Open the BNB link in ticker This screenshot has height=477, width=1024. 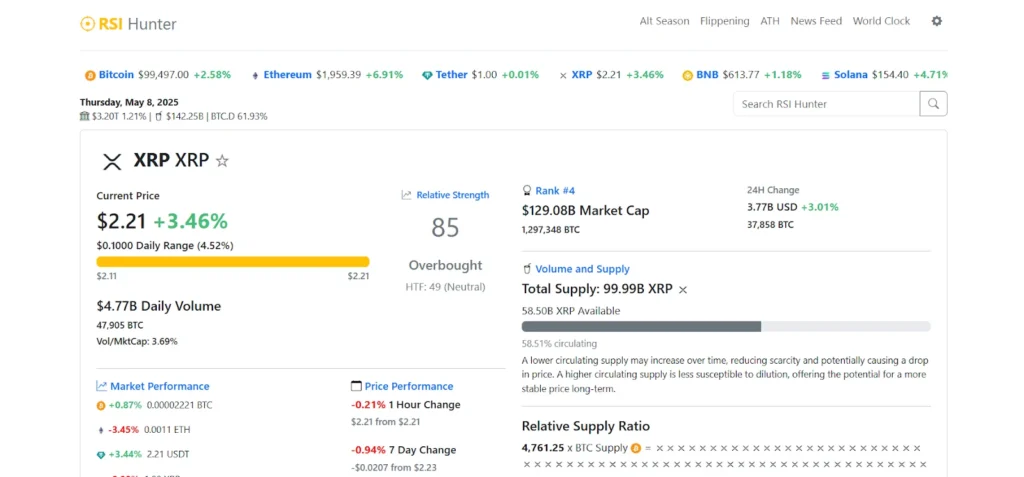pyautogui.click(x=707, y=74)
